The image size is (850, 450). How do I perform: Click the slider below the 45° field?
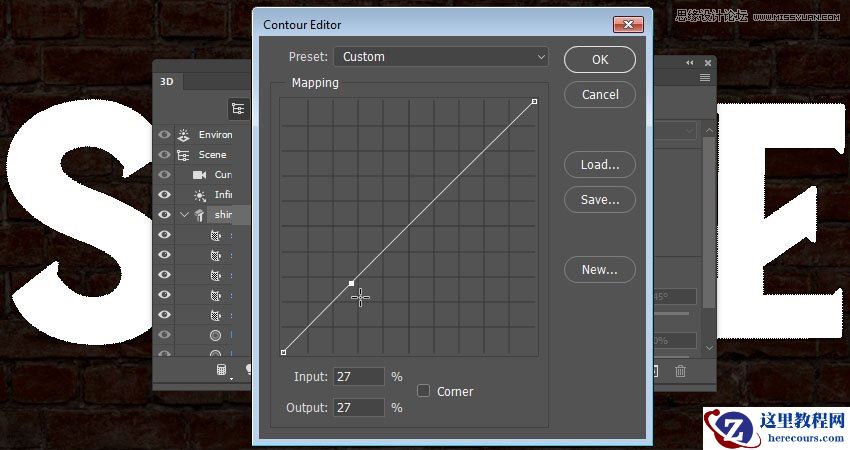(x=672, y=313)
